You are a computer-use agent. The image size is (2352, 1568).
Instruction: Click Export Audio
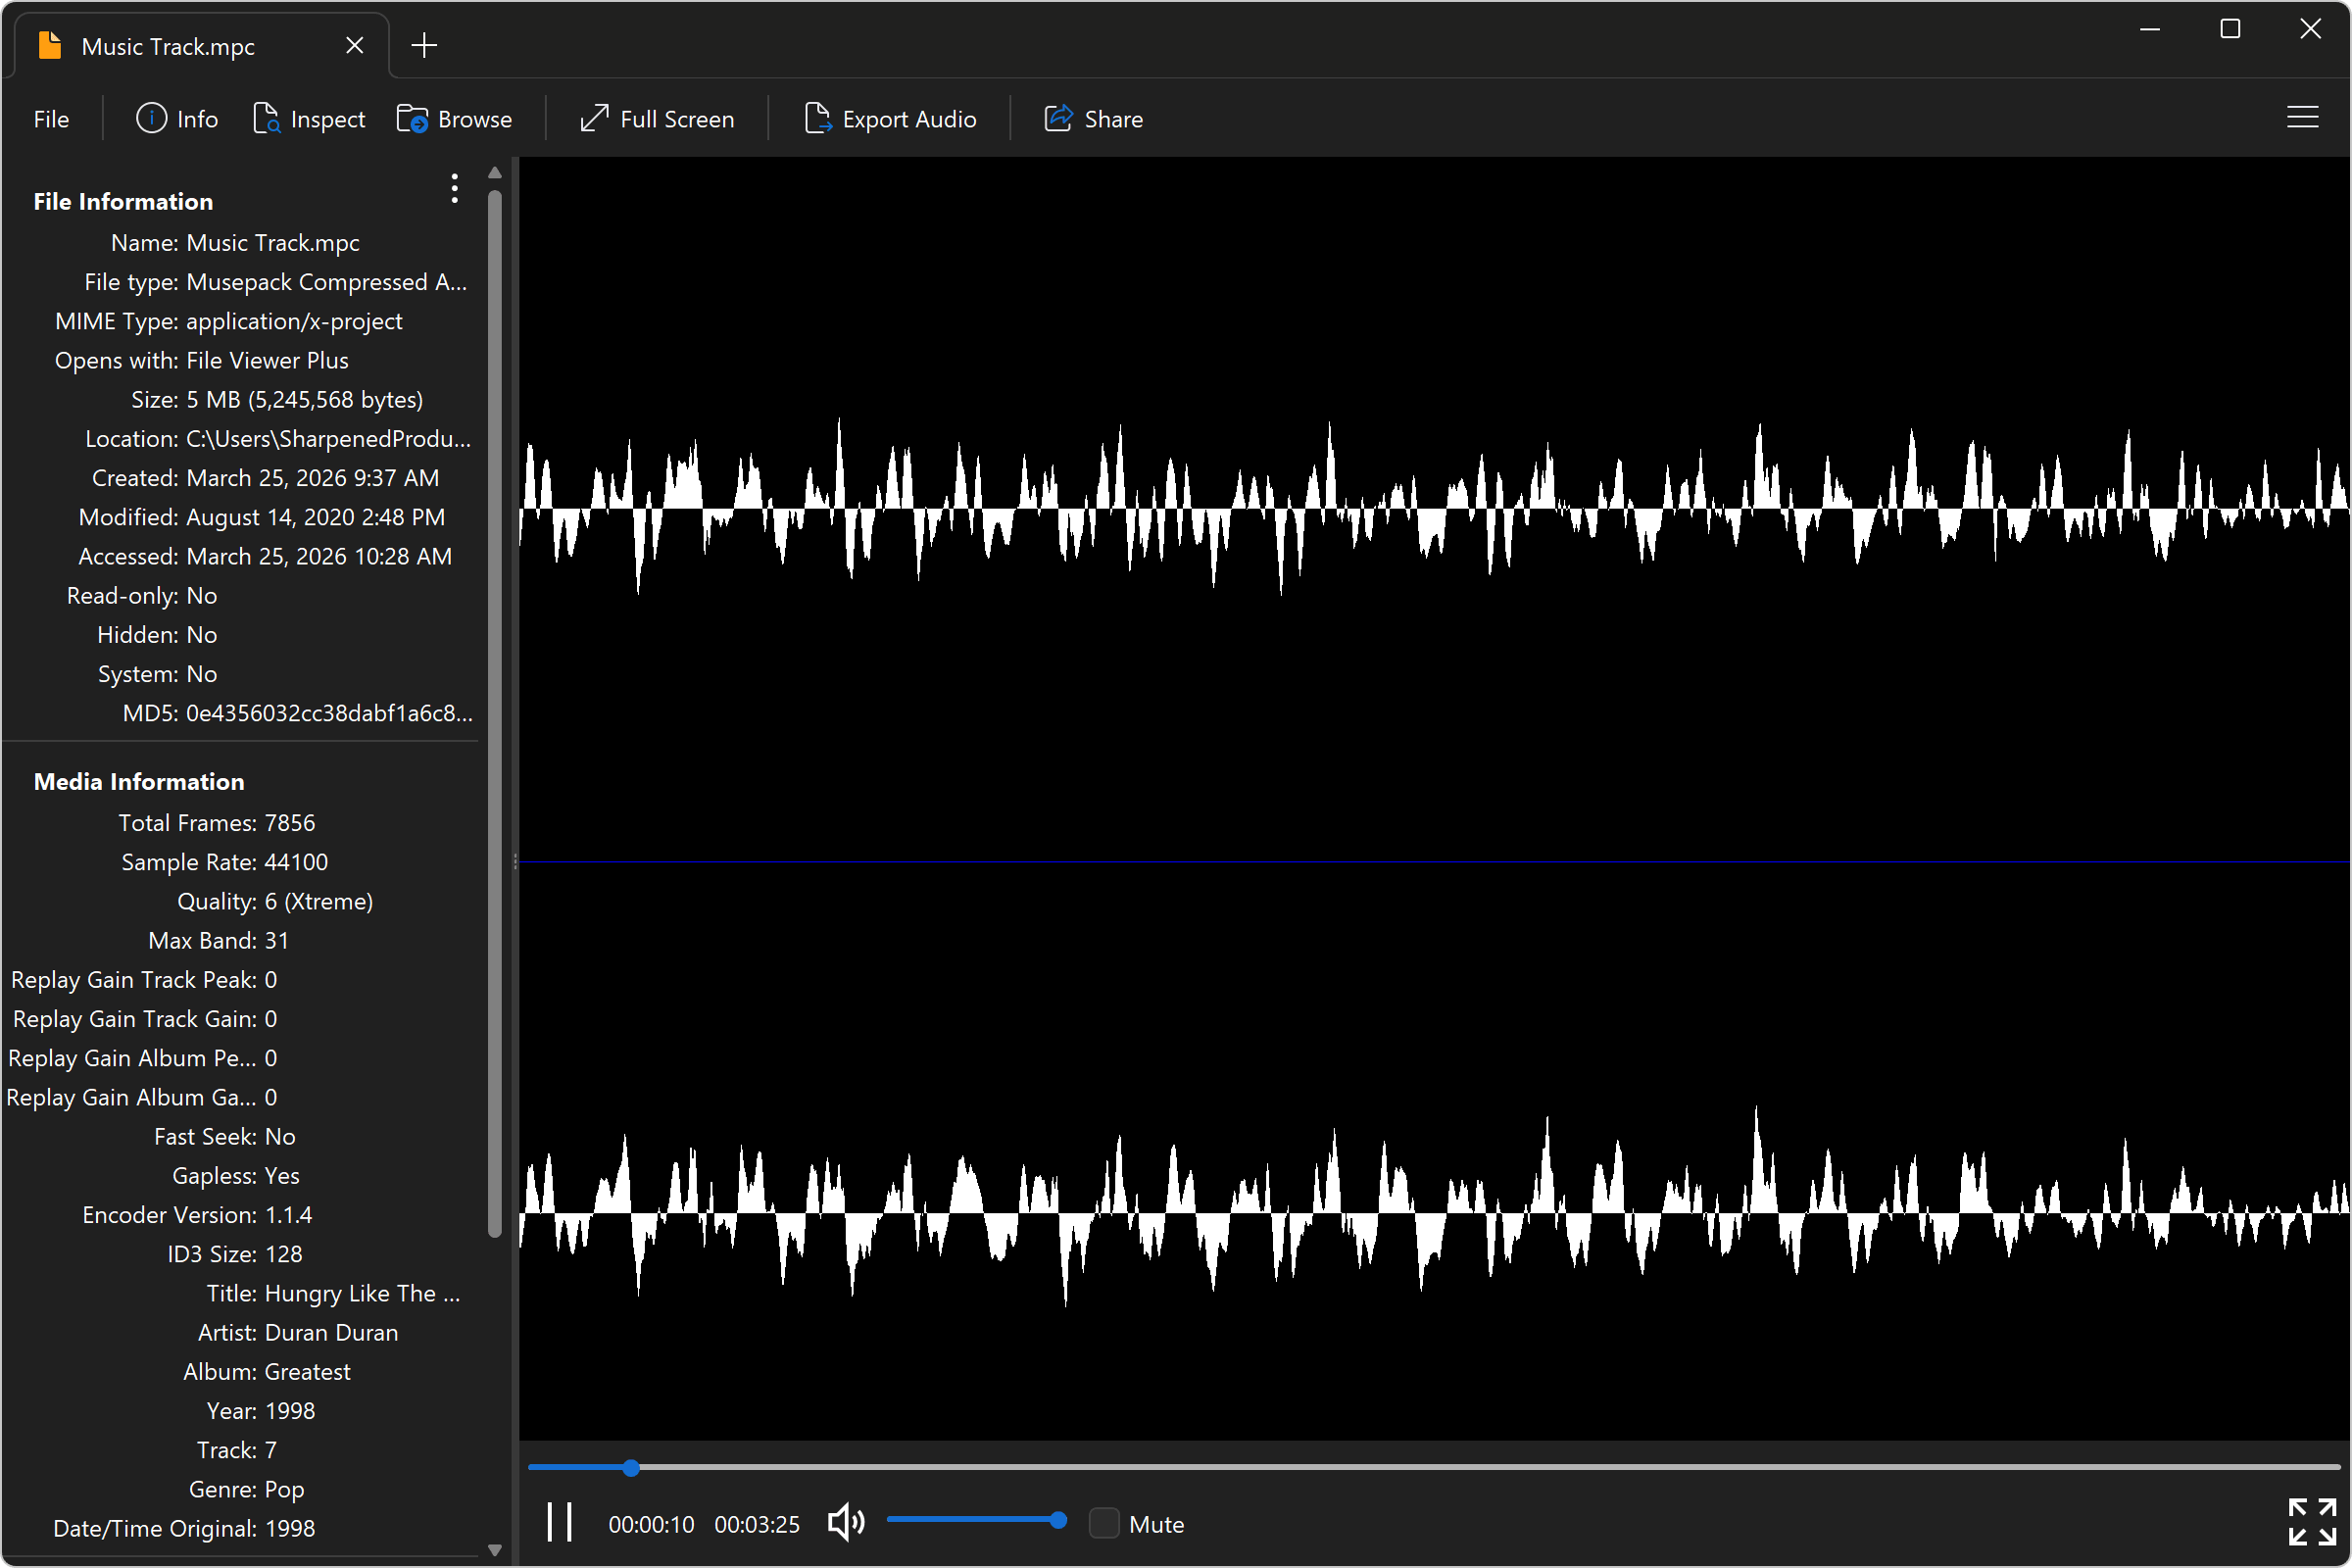(890, 119)
